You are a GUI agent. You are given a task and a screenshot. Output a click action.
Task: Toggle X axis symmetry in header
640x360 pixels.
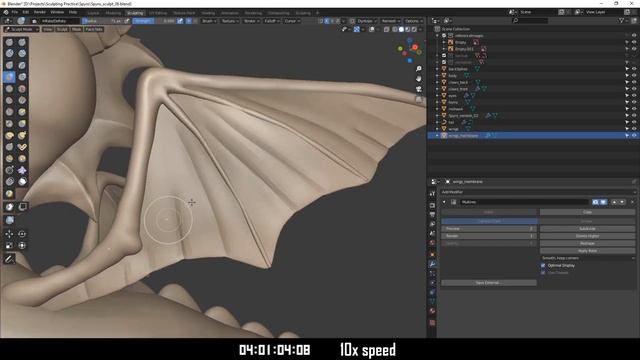pyautogui.click(x=327, y=21)
